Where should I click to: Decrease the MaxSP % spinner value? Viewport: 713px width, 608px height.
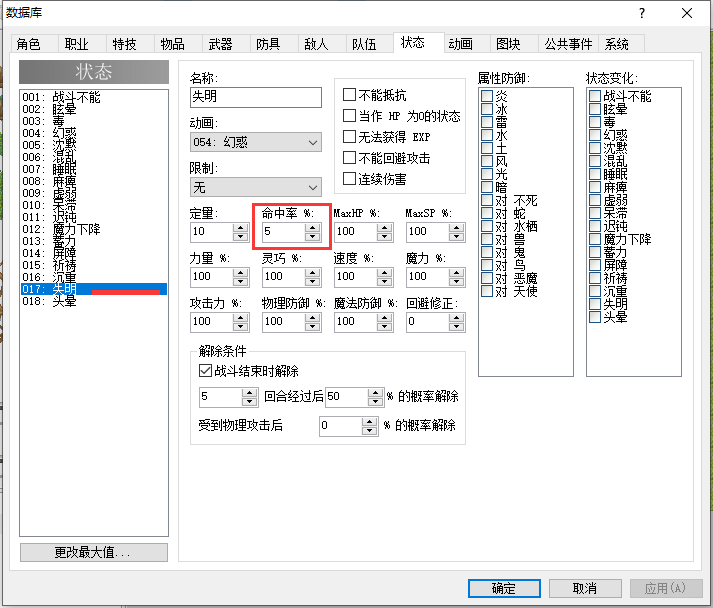pos(456,236)
